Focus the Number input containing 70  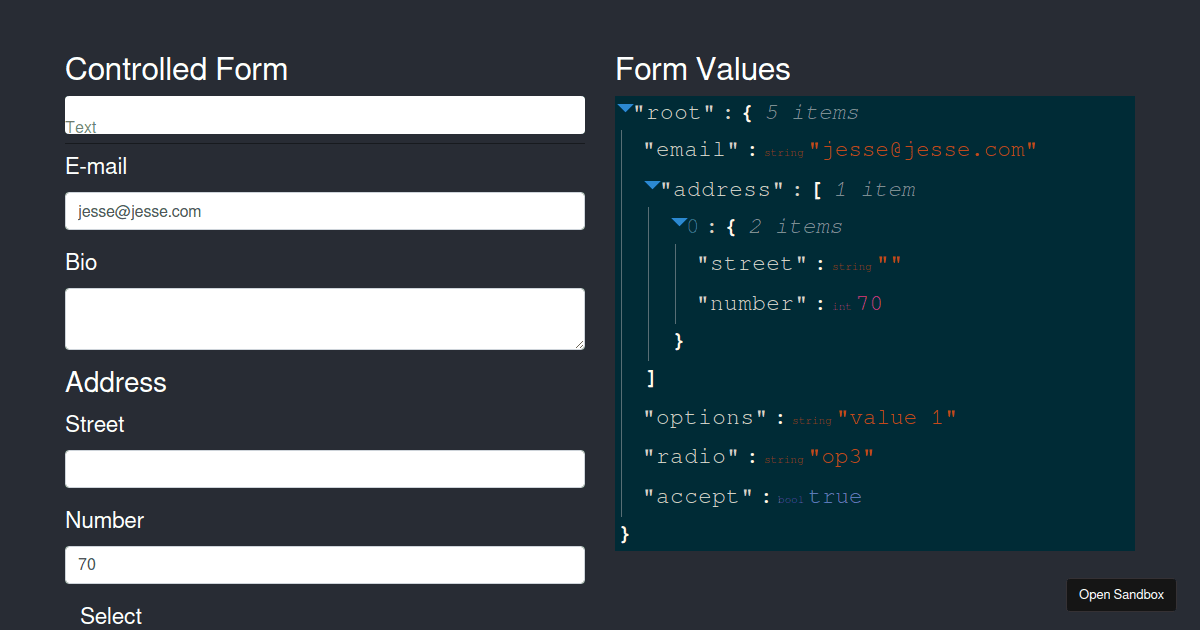(x=325, y=564)
